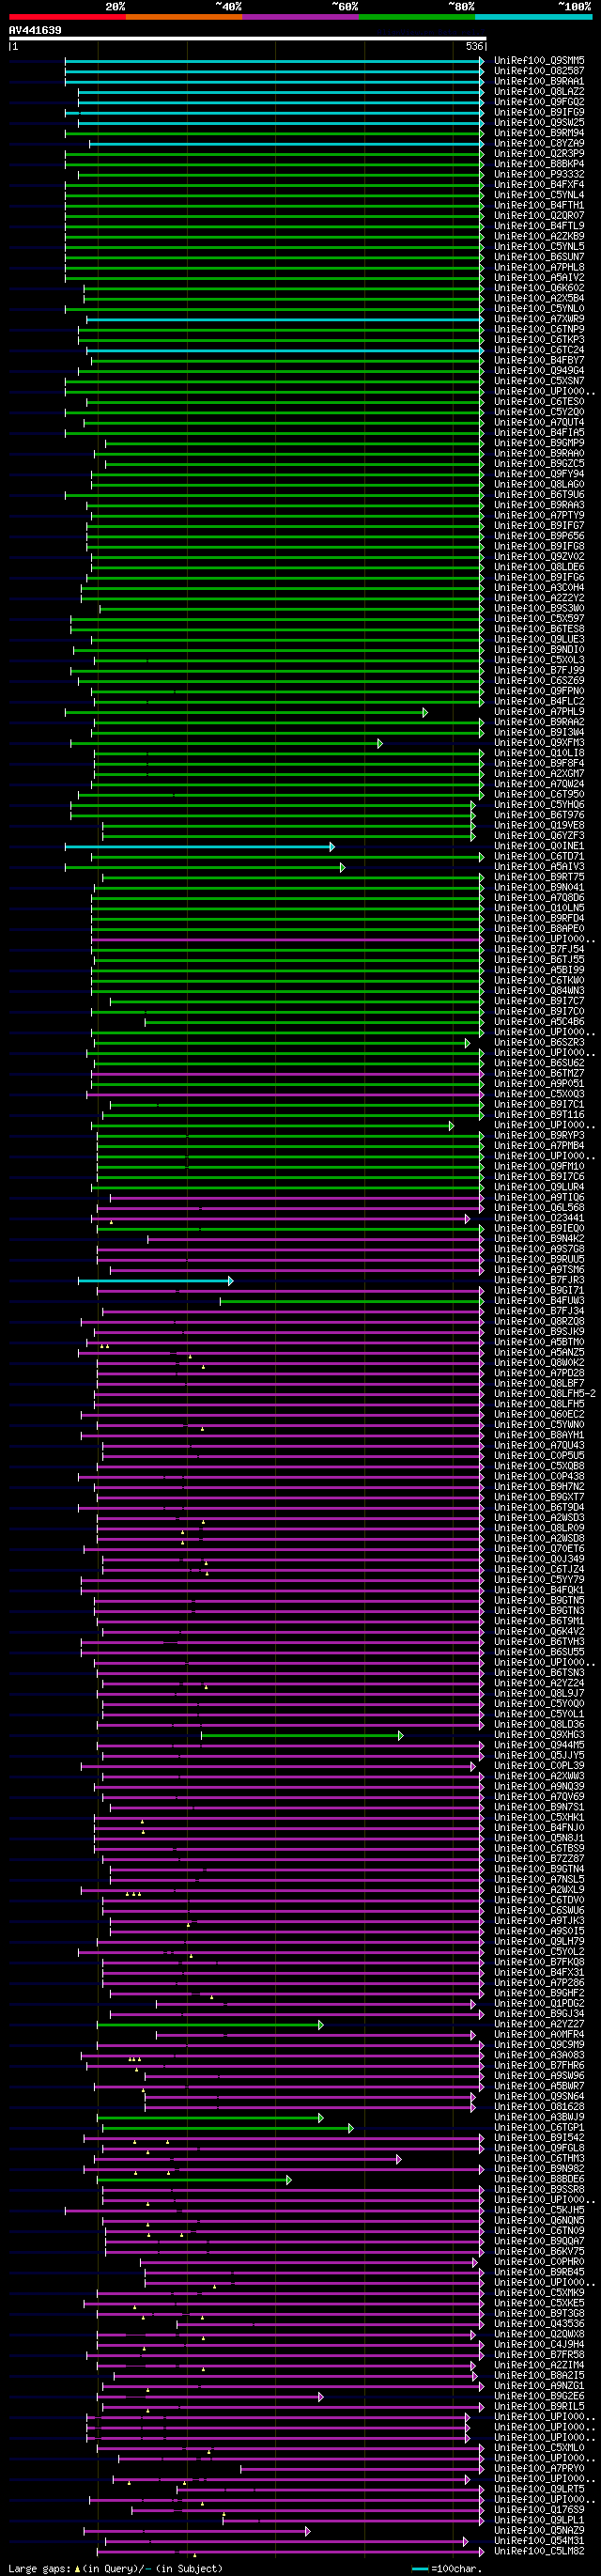Click the =100char scale legend
The height and width of the screenshot is (2576, 601).
click(447, 2568)
